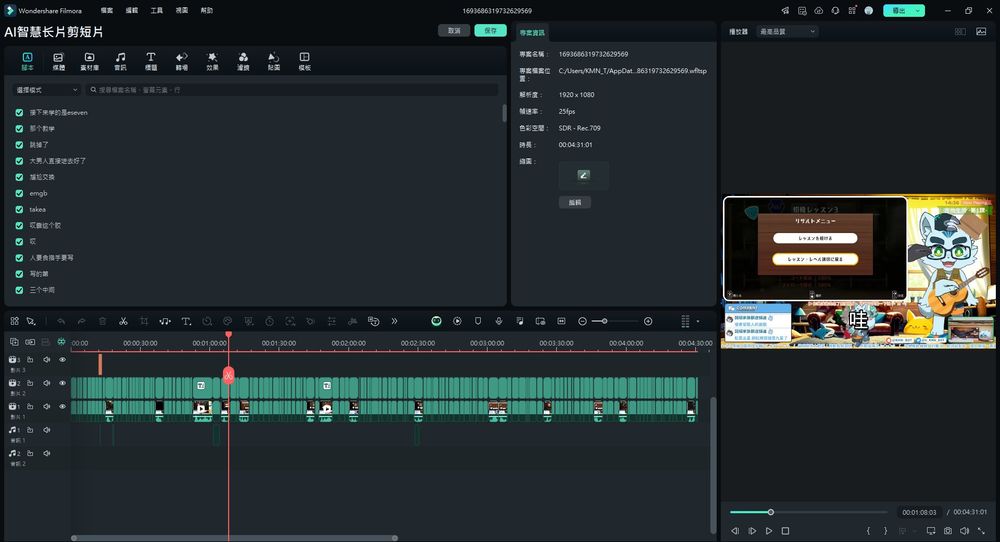Viewport: 1000px width, 542px height.
Task: Click the grey 取消 cancel button
Action: 454,31
